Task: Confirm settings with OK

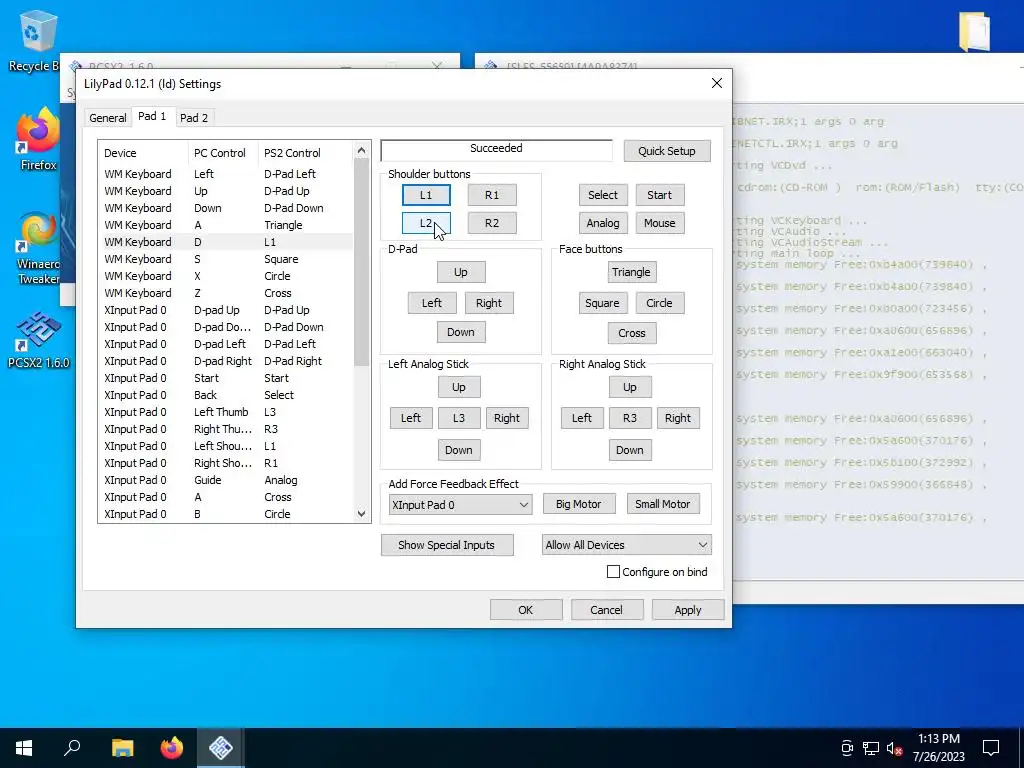Action: pos(526,609)
